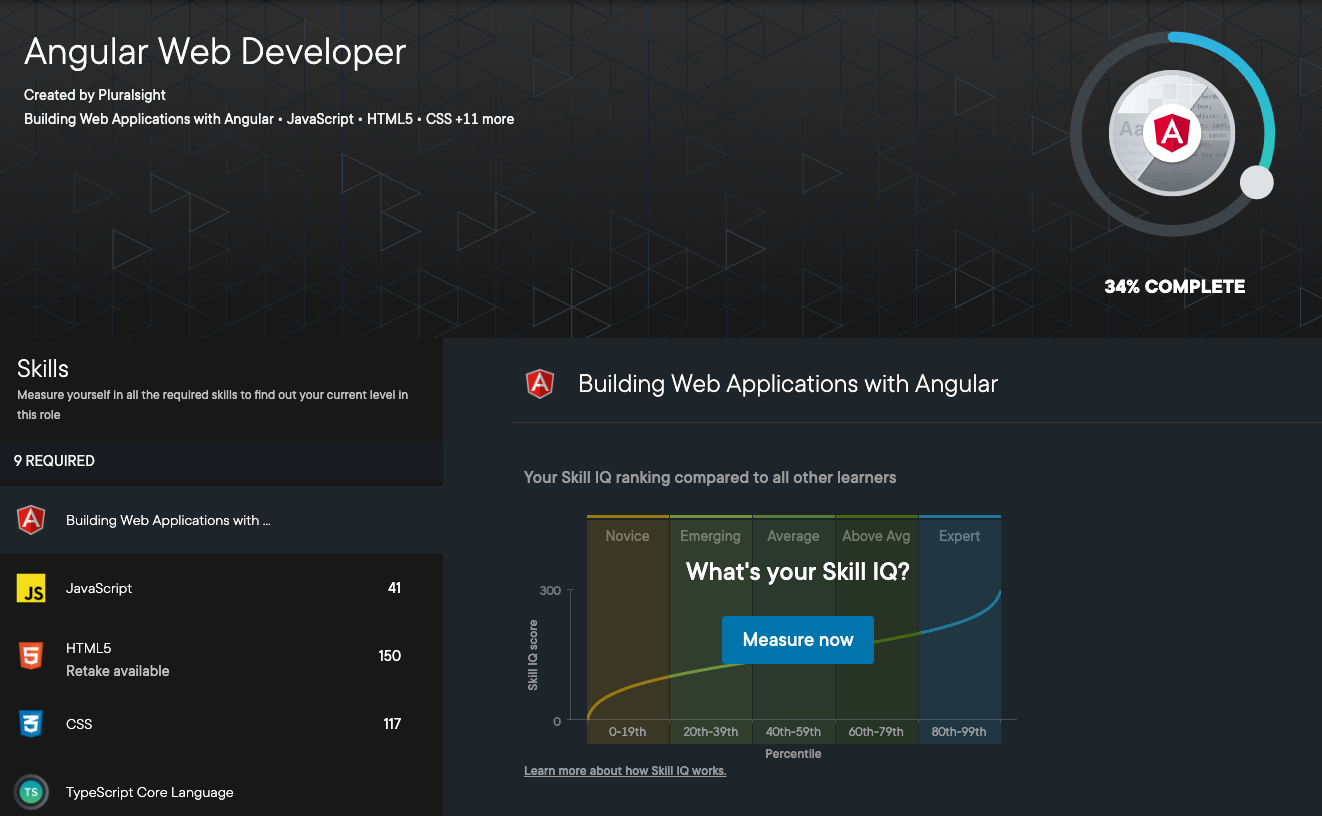Screen dimensions: 1322x816
Task: Click the JavaScript score 41
Action: click(x=394, y=588)
